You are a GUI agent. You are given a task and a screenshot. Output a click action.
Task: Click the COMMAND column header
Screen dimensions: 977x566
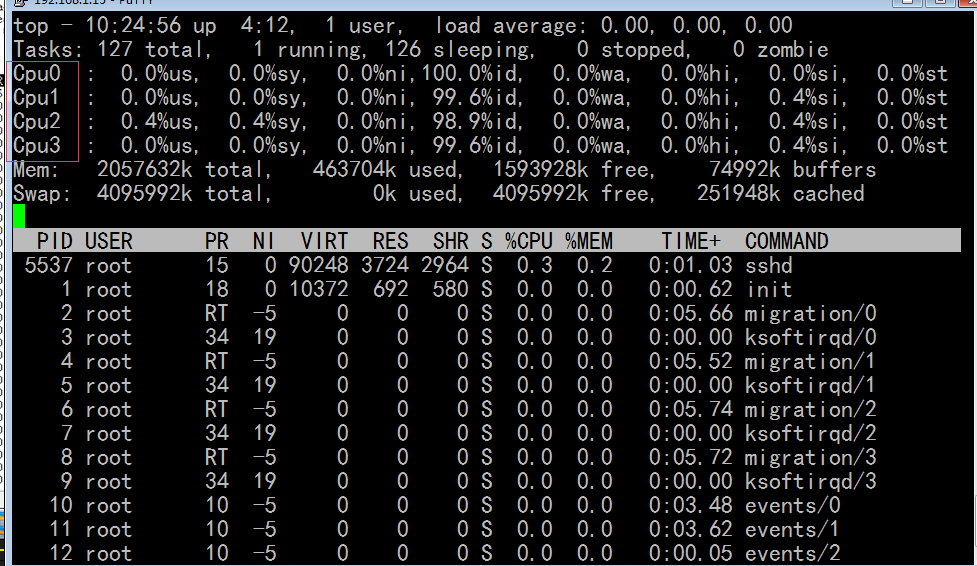[x=787, y=241]
